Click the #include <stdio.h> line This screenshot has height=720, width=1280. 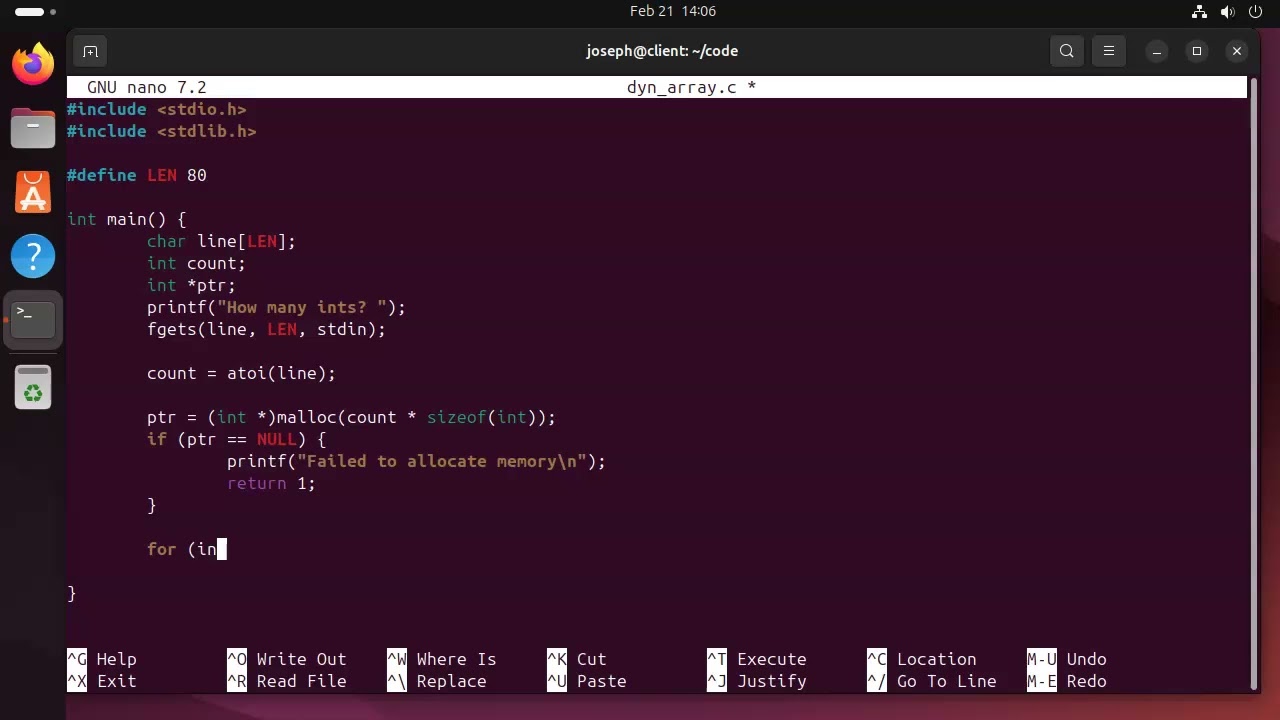click(157, 109)
